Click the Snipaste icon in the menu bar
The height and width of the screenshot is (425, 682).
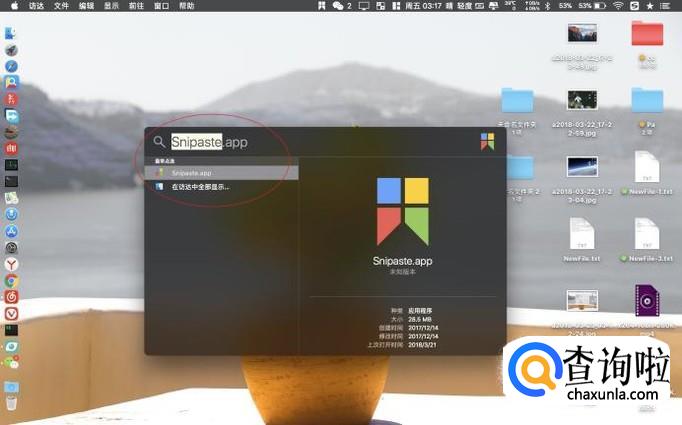click(321, 6)
